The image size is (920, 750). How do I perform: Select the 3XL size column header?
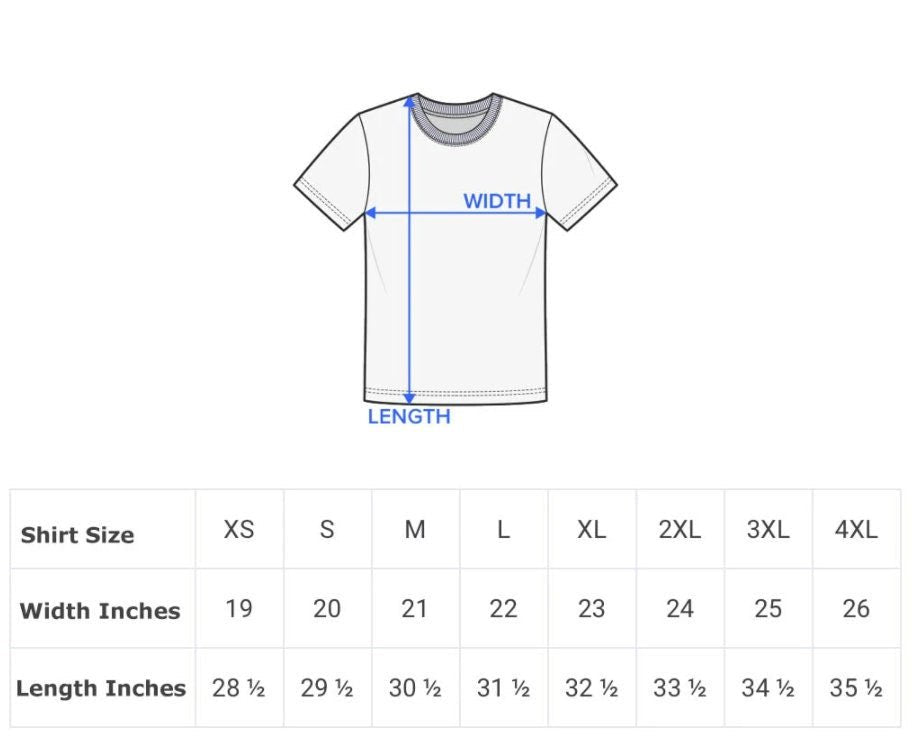pos(768,530)
